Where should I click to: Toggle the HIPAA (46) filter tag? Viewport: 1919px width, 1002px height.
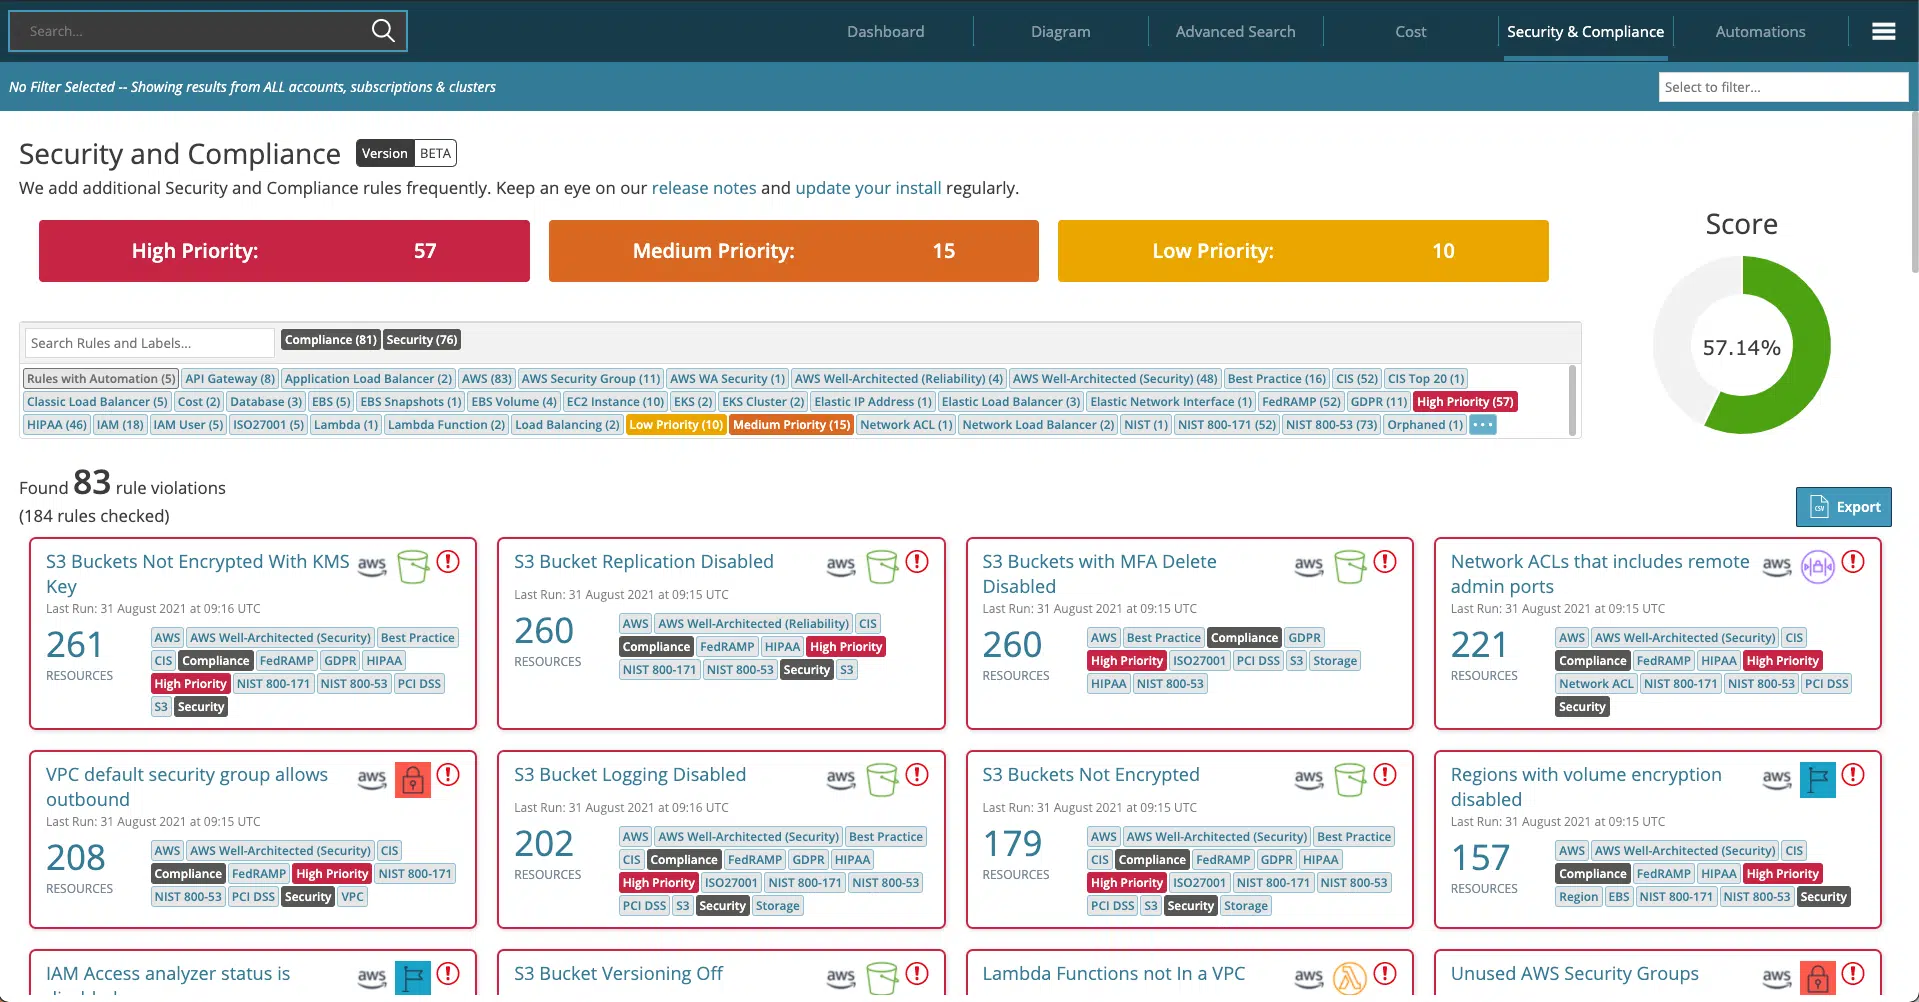pyautogui.click(x=57, y=425)
